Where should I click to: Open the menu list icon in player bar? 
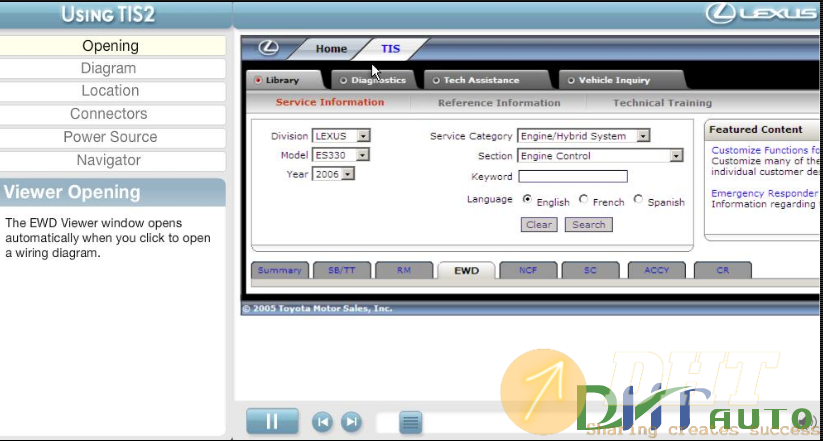410,422
